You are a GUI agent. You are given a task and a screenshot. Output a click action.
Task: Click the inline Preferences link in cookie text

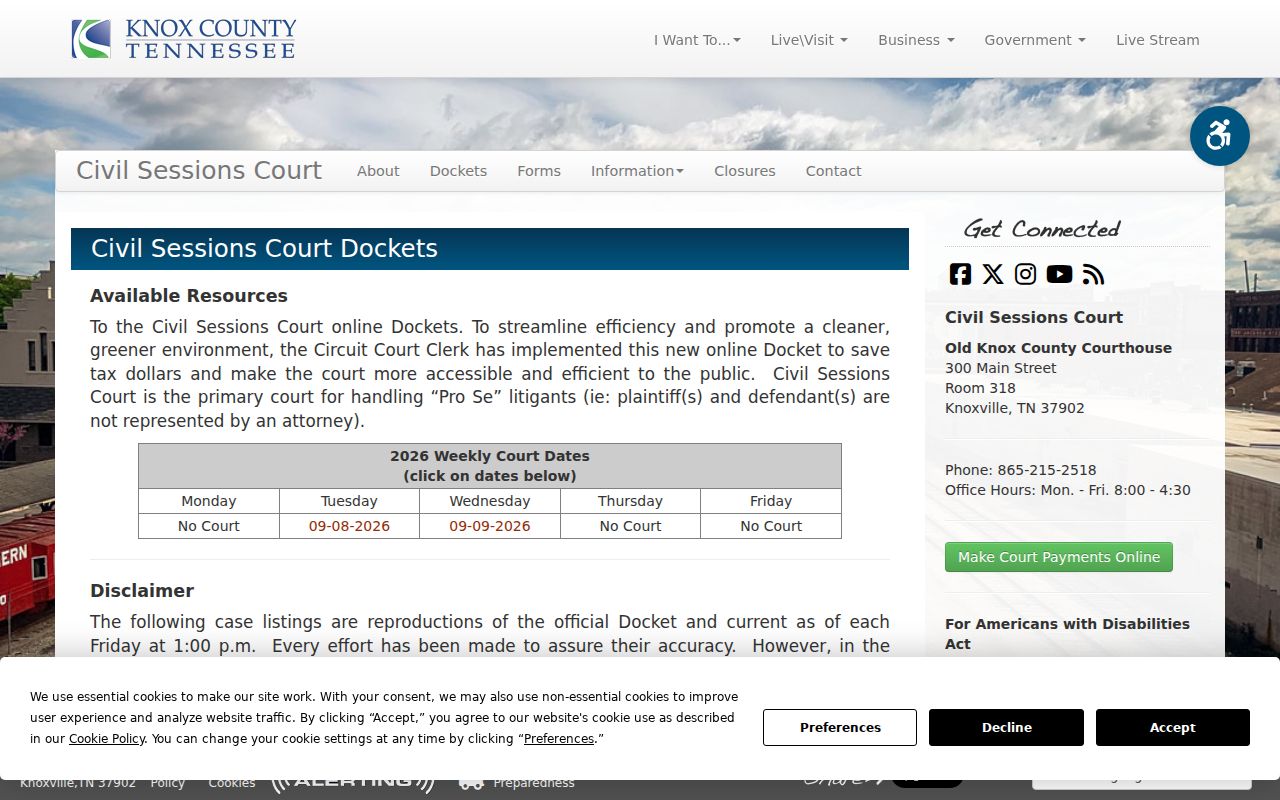559,739
